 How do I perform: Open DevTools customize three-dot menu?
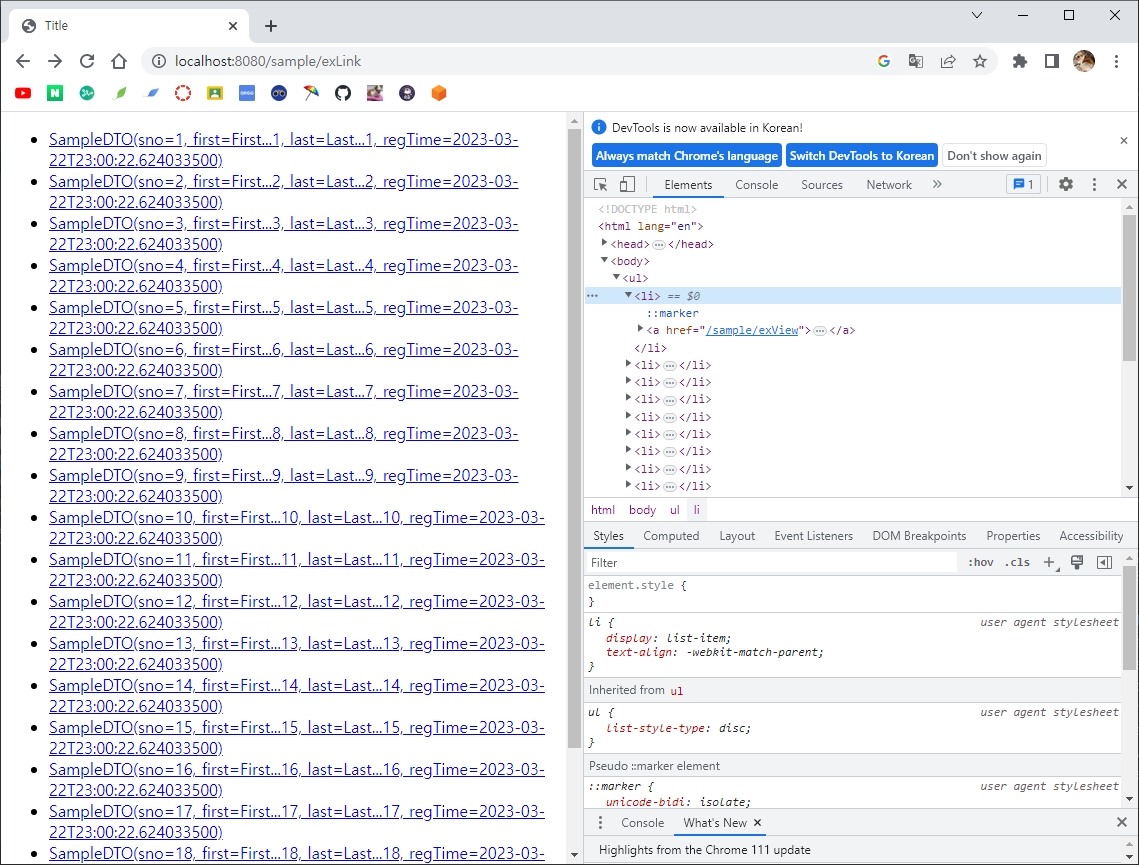point(1095,184)
